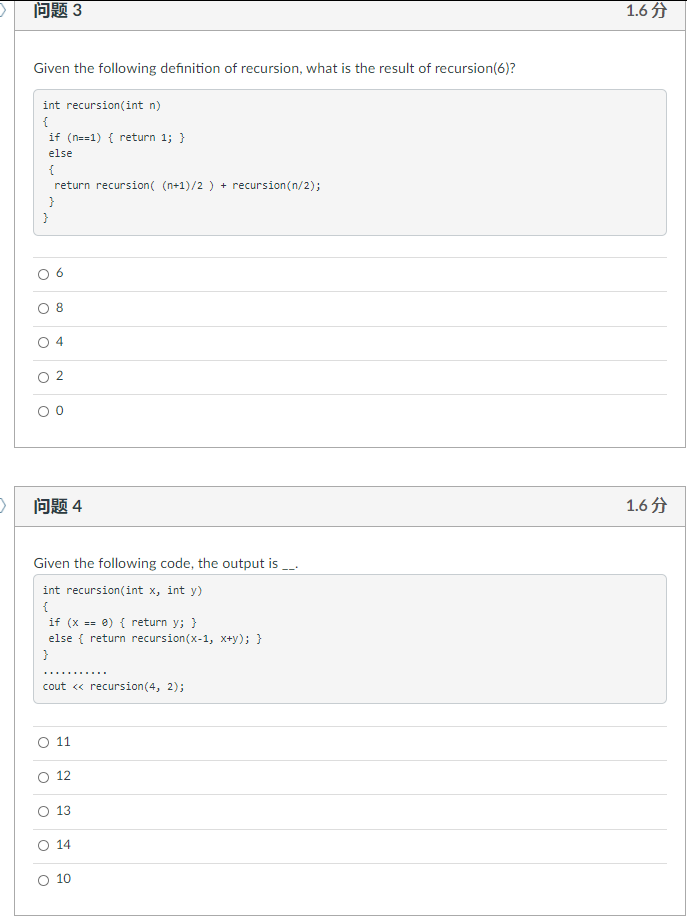
Task: Flag 问题 3 using the left-edge marker
Action: (4, 8)
